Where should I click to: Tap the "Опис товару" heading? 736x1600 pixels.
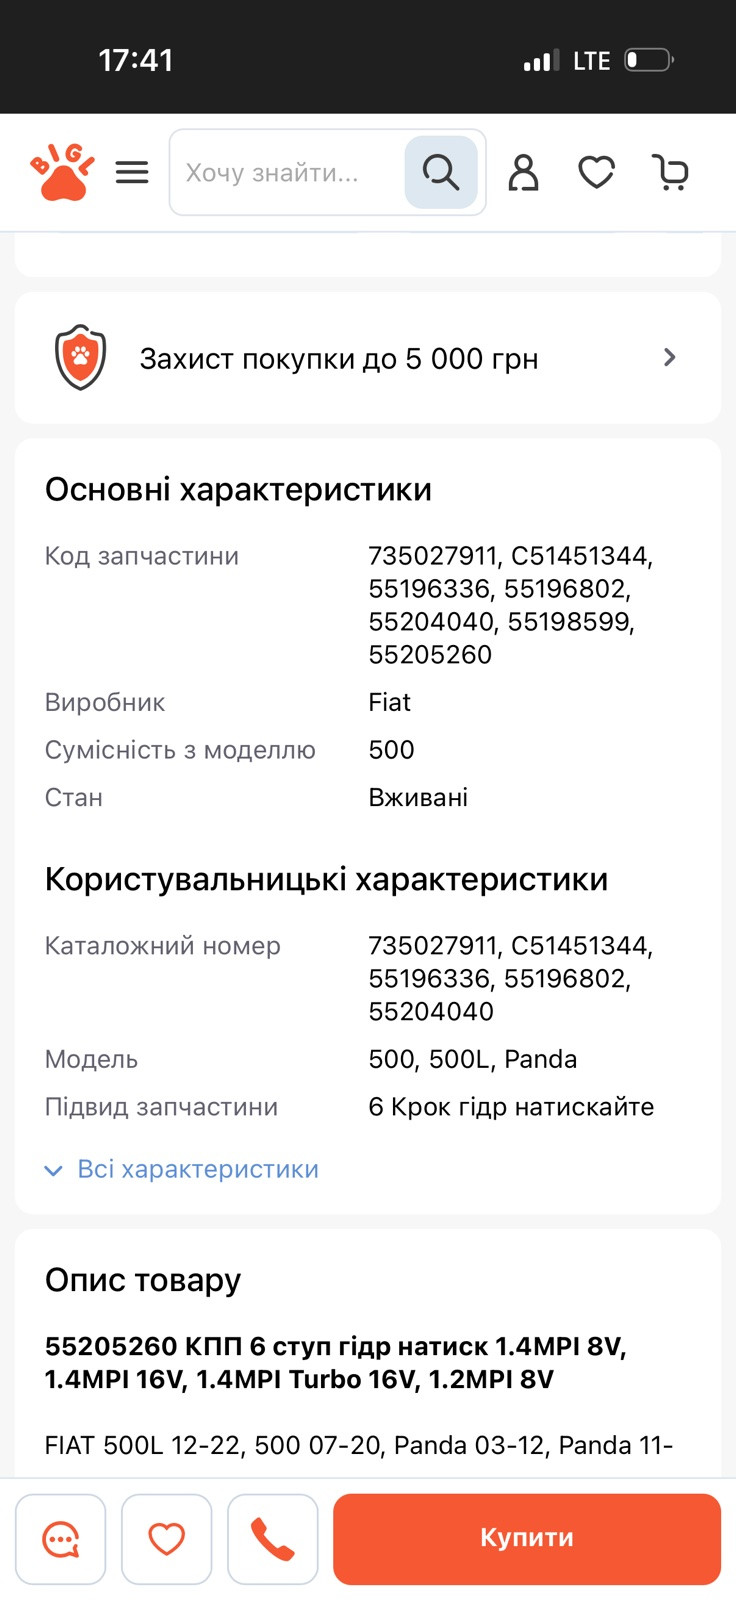pyautogui.click(x=143, y=1280)
